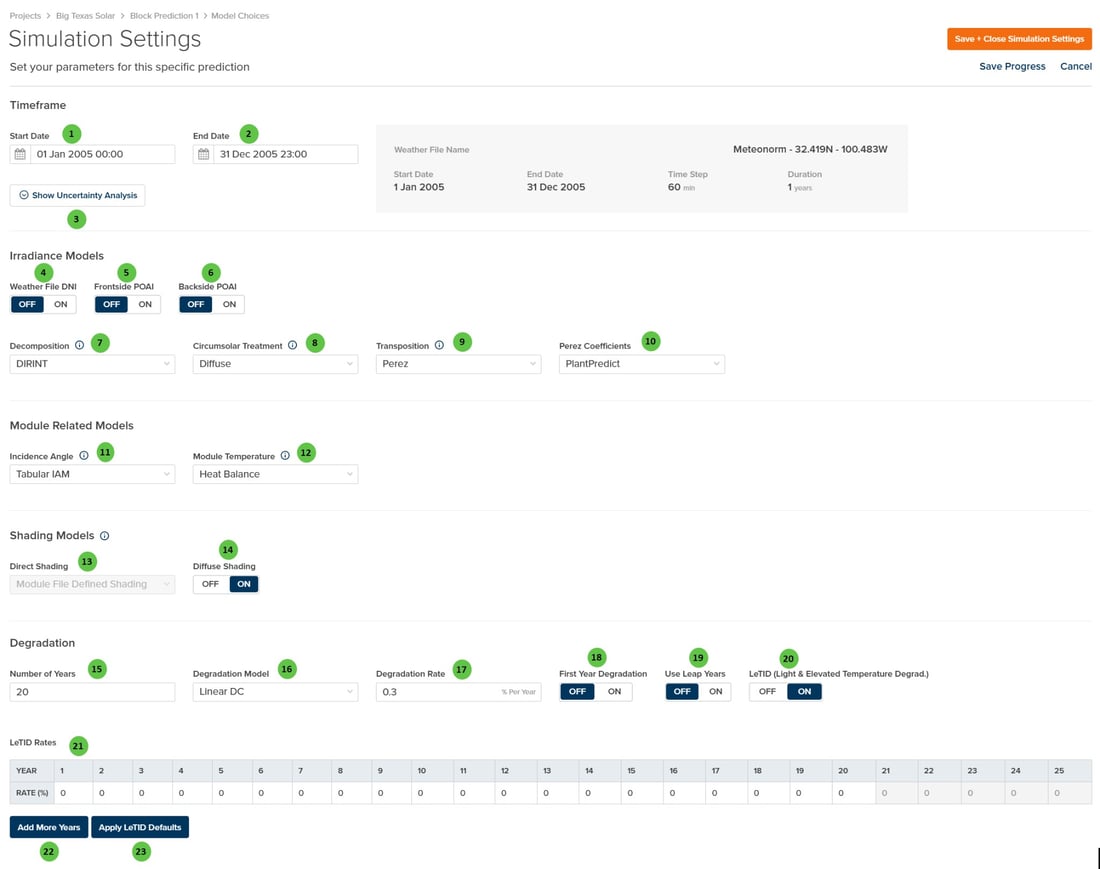The height and width of the screenshot is (869, 1100).
Task: Click LeTID rate cell for year 5
Action: pos(232,793)
